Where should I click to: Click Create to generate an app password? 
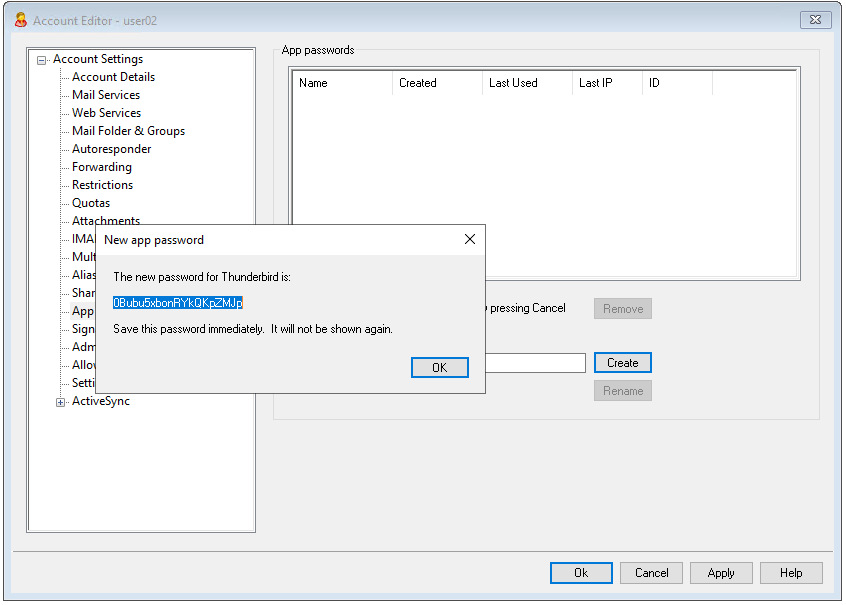tap(622, 362)
